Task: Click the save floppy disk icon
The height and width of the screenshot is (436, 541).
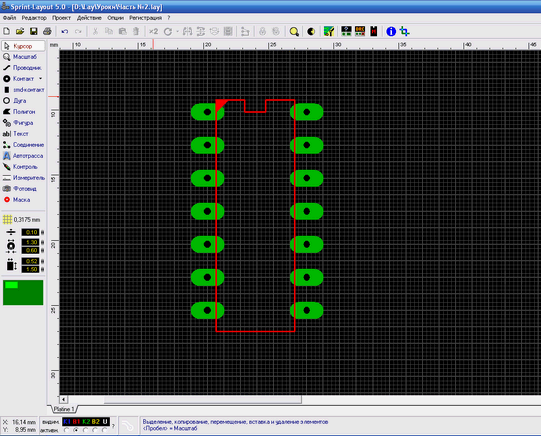Action: point(33,31)
